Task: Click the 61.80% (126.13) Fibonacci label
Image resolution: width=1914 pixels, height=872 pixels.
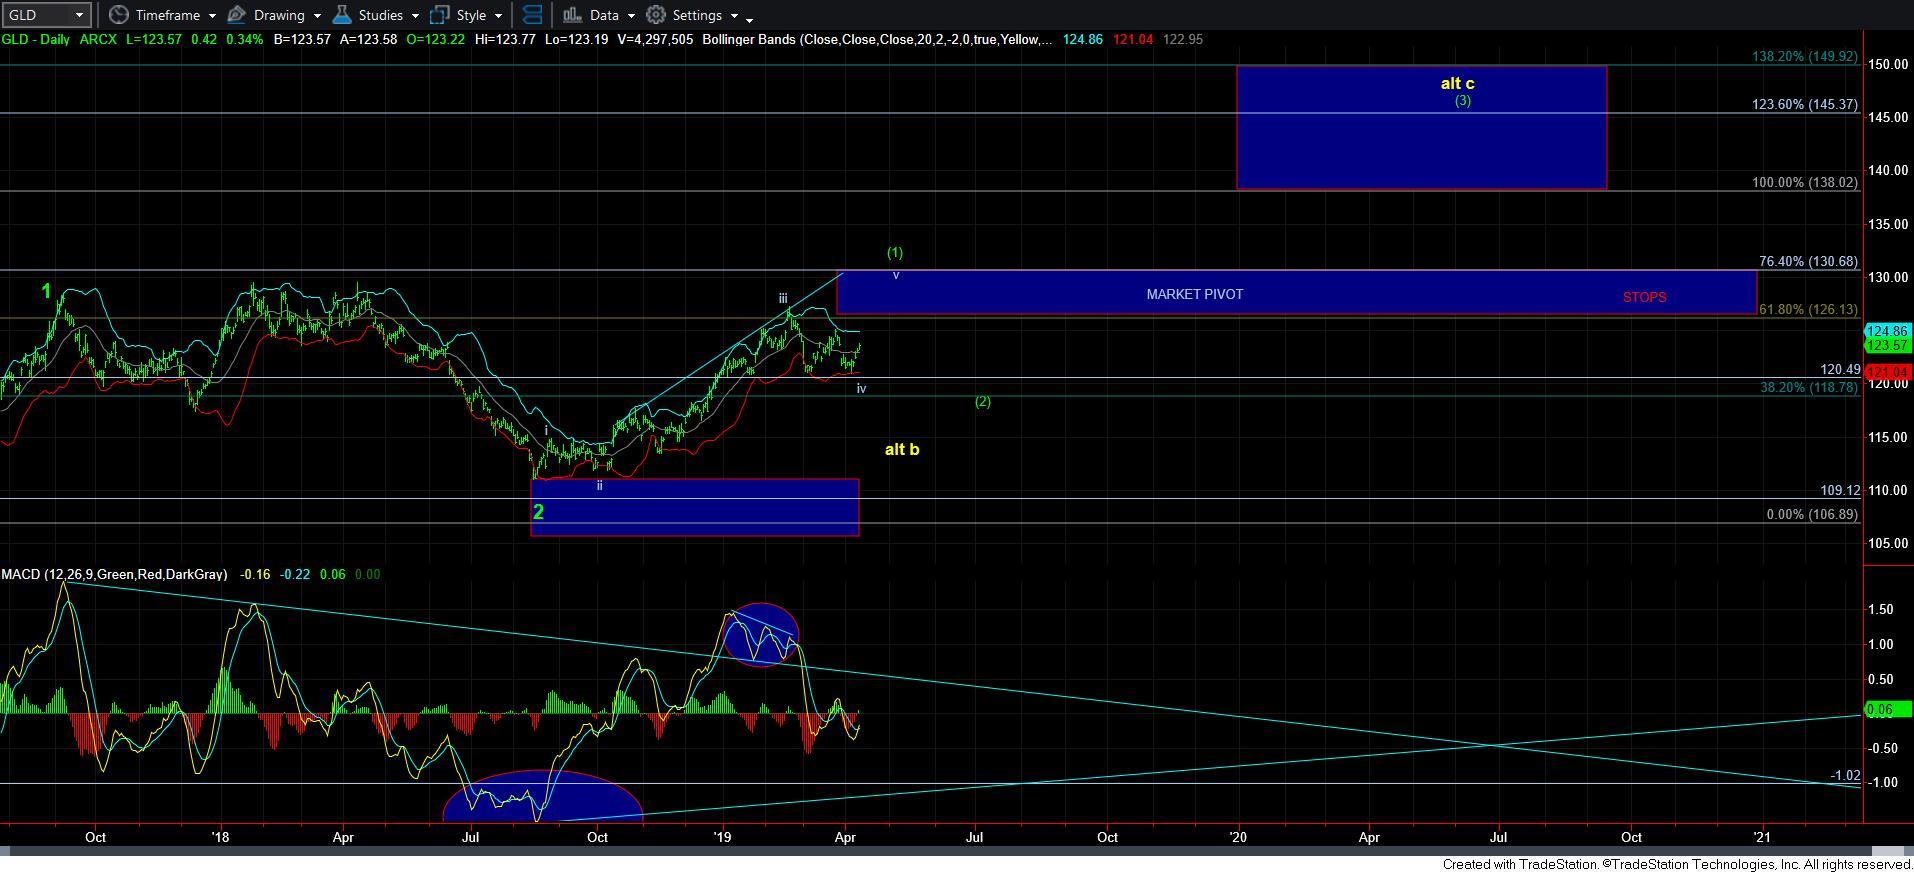Action: pyautogui.click(x=1808, y=309)
